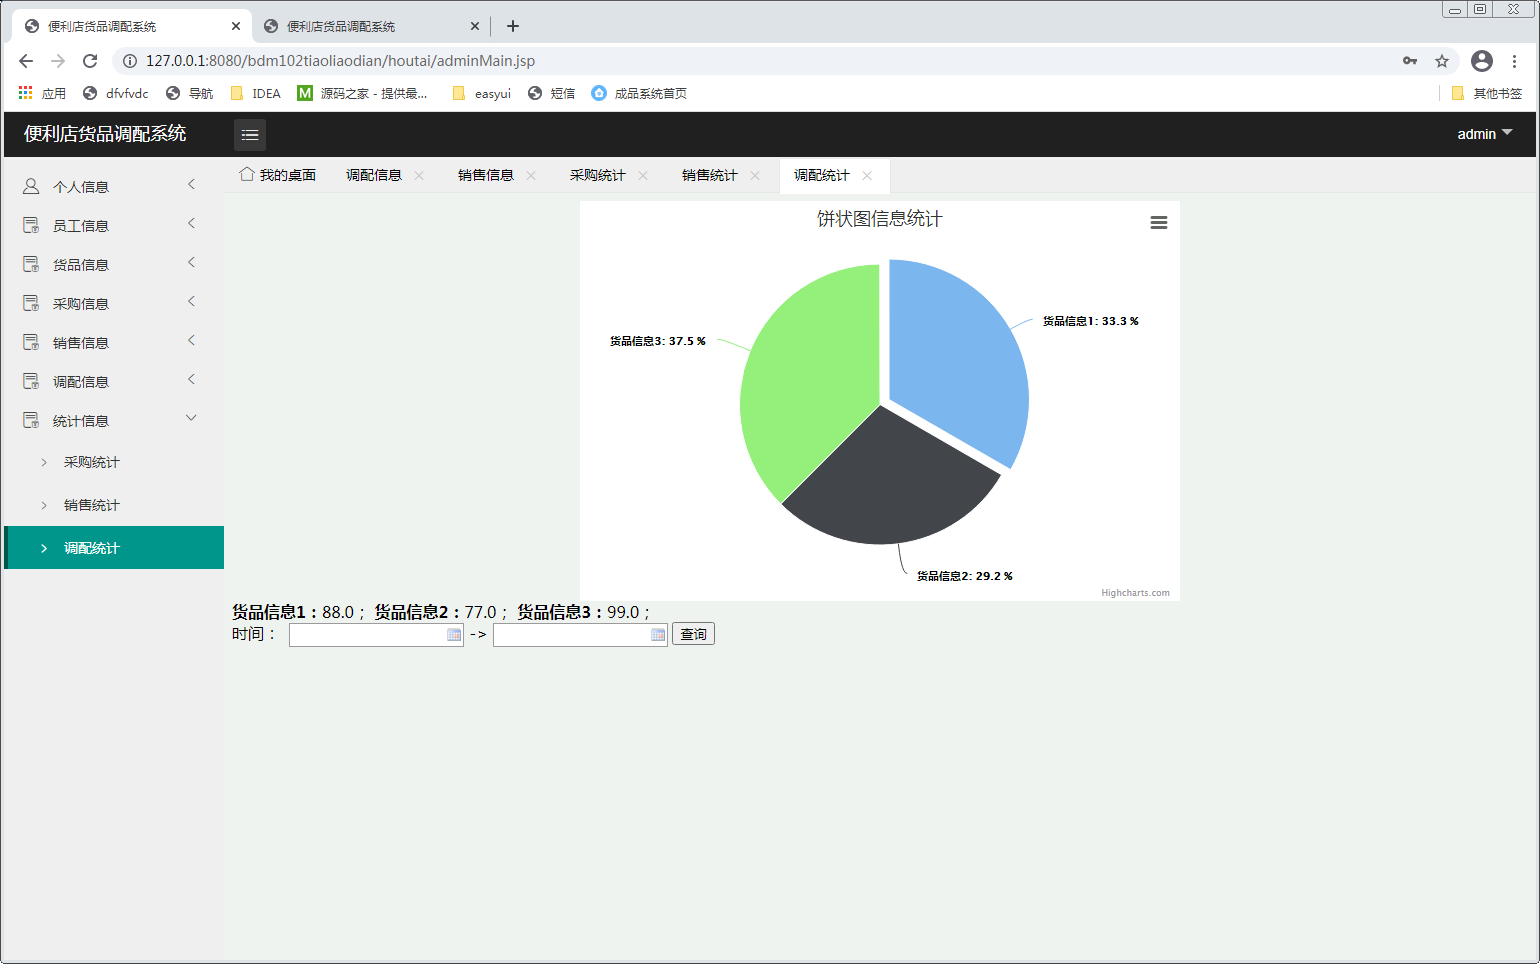Image resolution: width=1540 pixels, height=964 pixels.
Task: Open a new browser tab
Action: [513, 26]
